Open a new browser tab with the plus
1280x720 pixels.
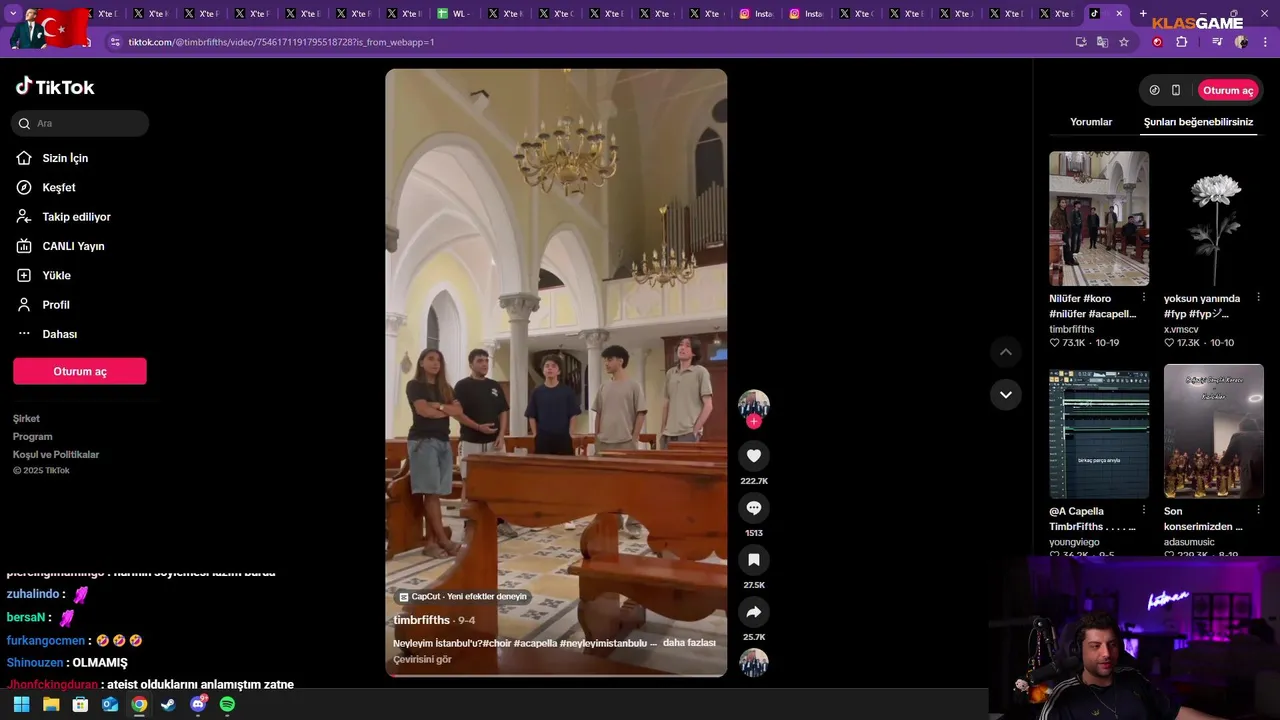tap(1143, 14)
